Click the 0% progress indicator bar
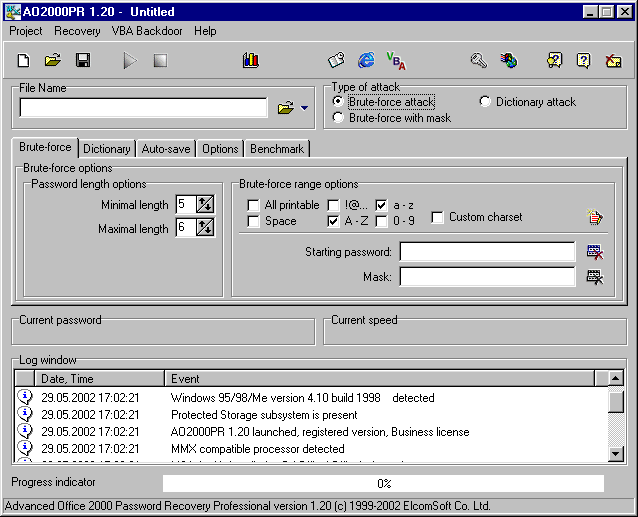This screenshot has width=638, height=517. coord(383,483)
